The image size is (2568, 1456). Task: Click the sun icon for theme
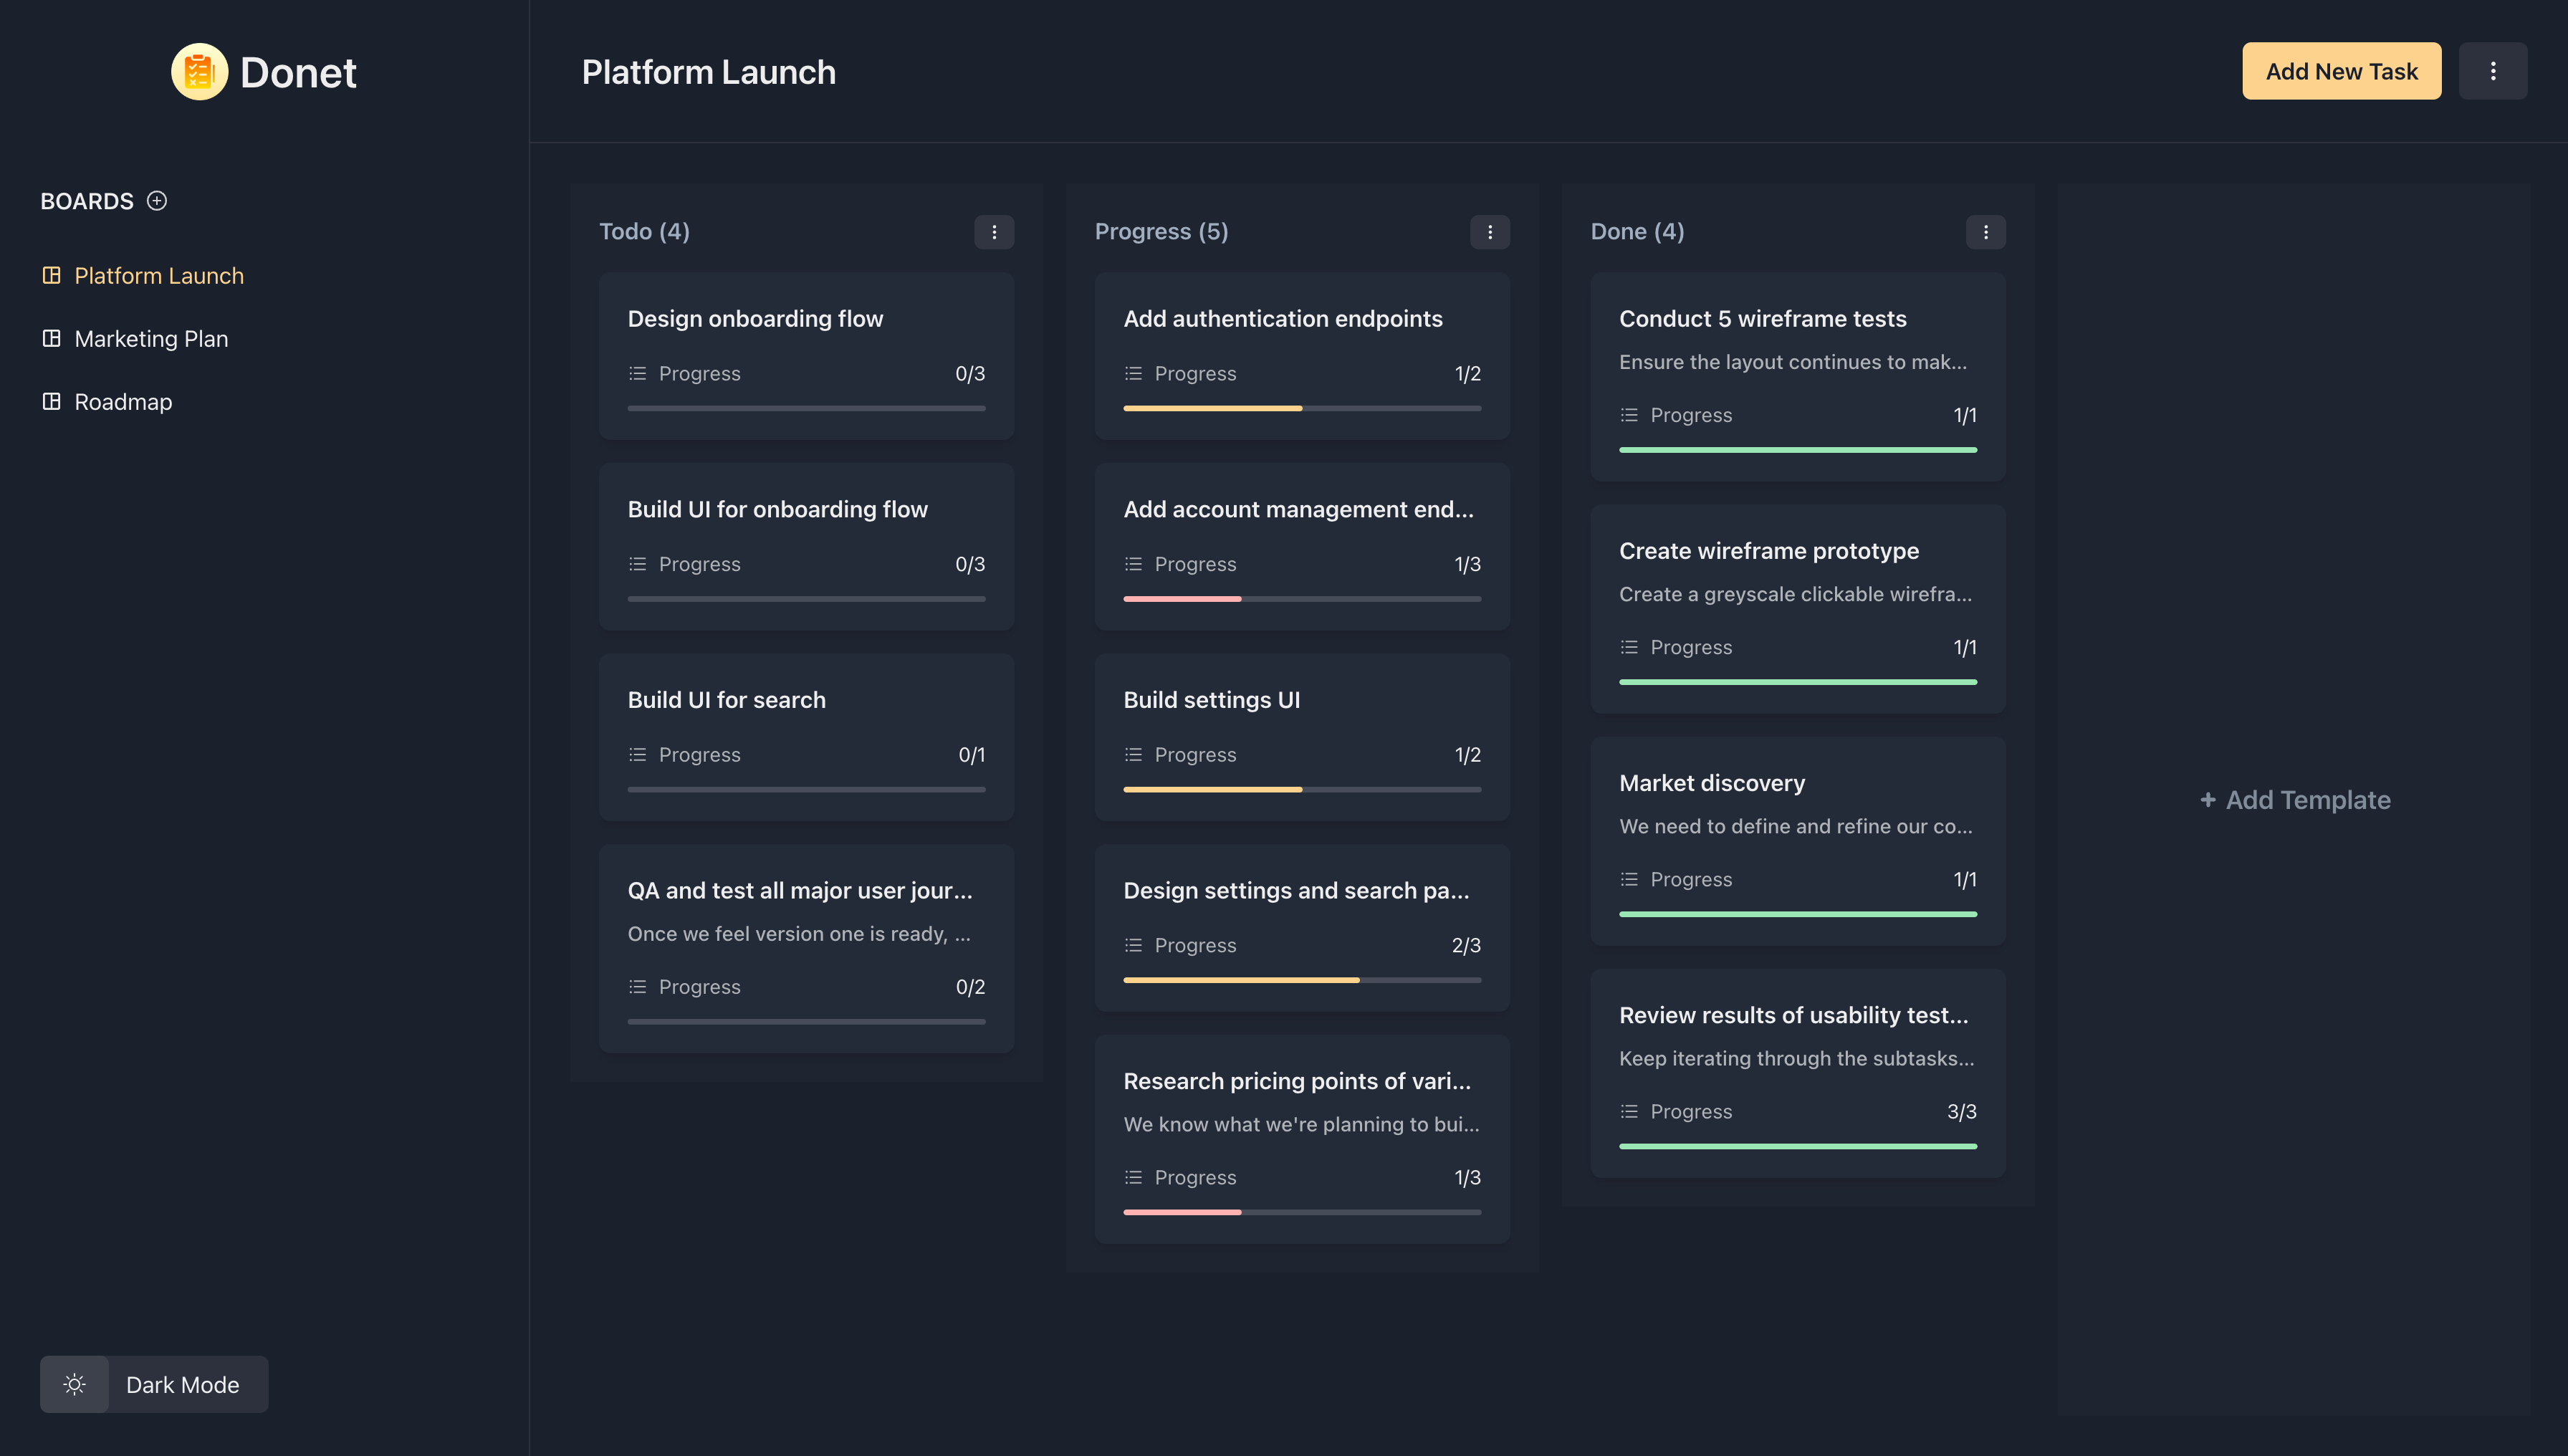75,1384
